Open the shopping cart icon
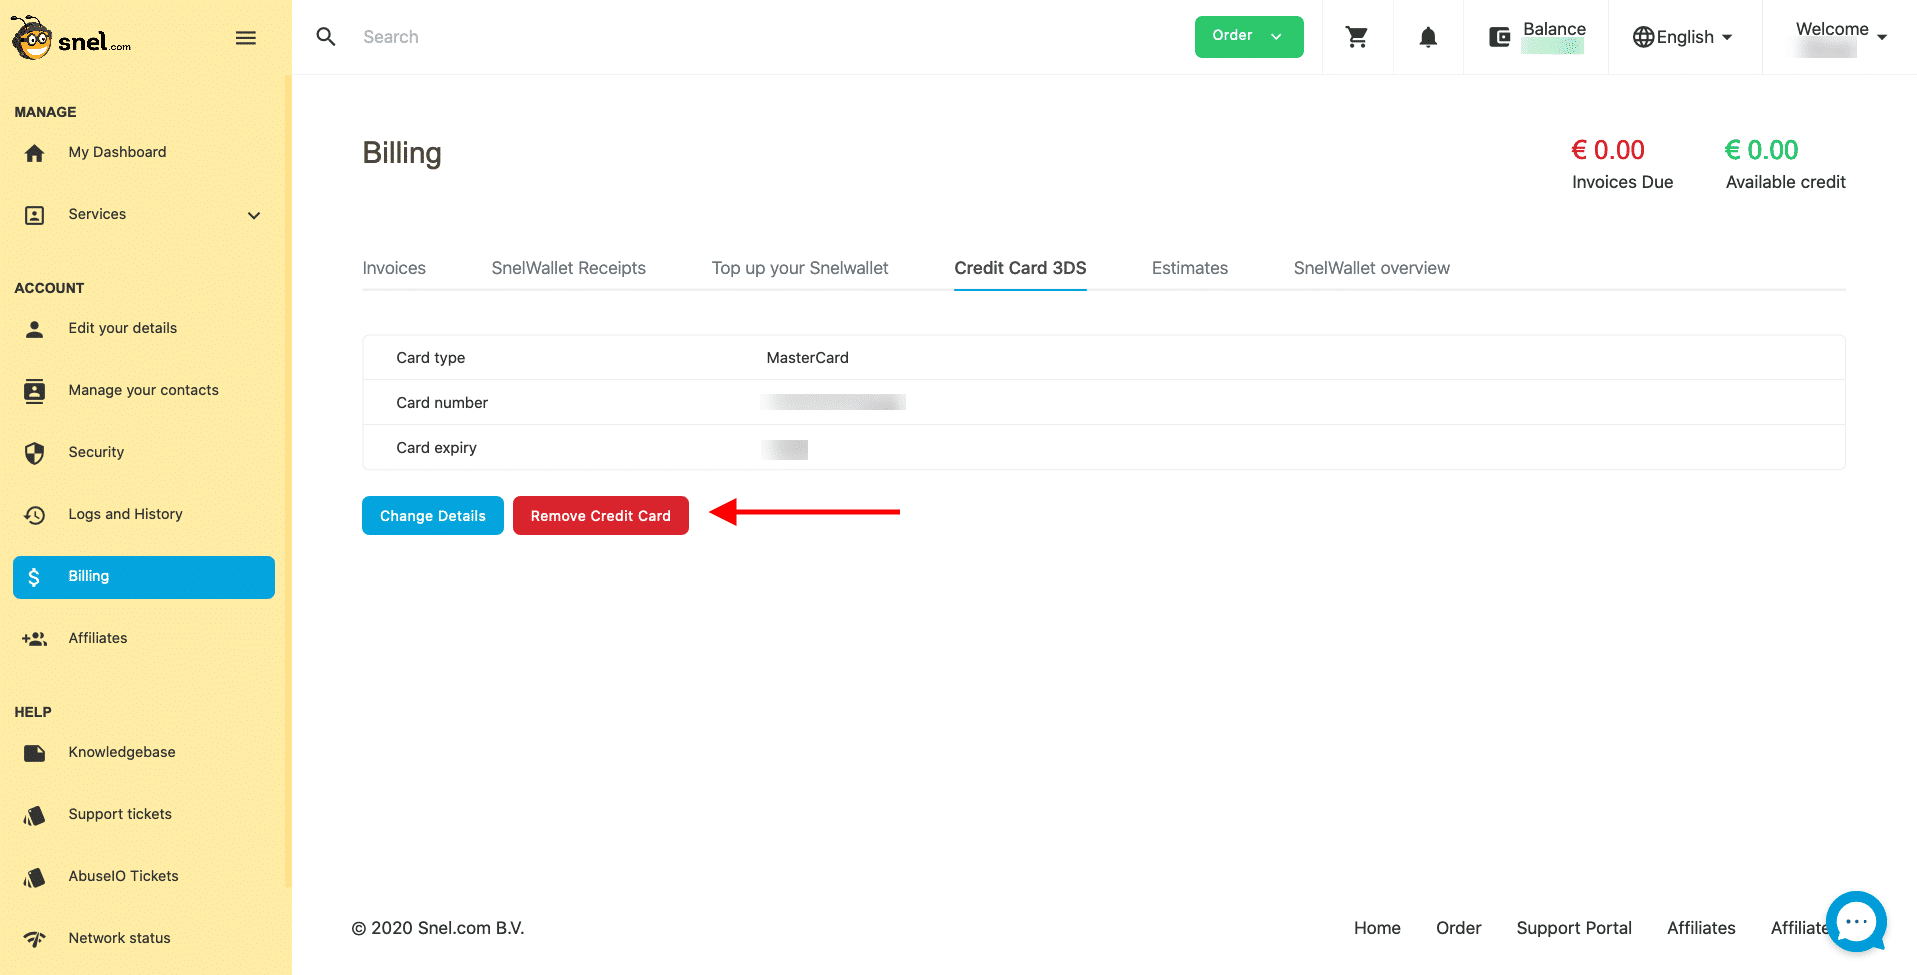 click(x=1357, y=37)
